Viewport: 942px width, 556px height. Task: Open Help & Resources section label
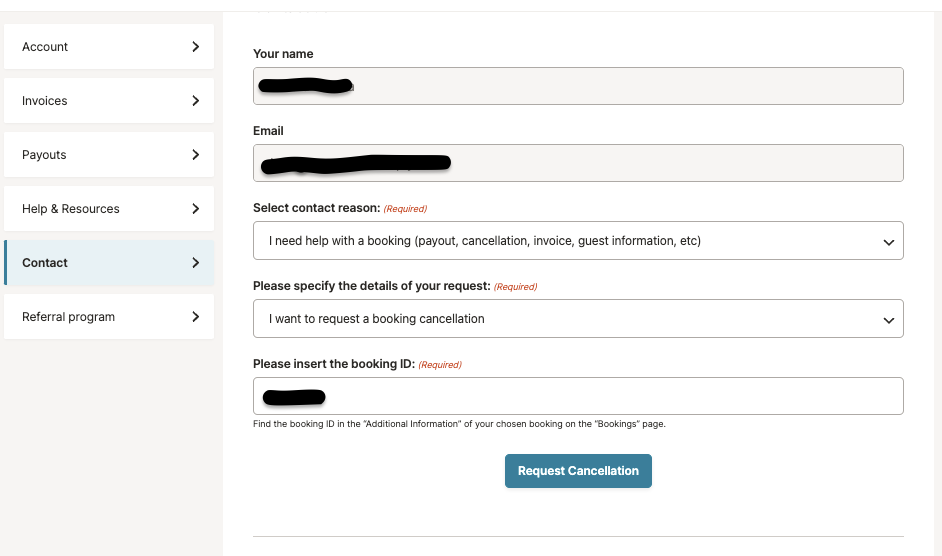click(x=71, y=209)
